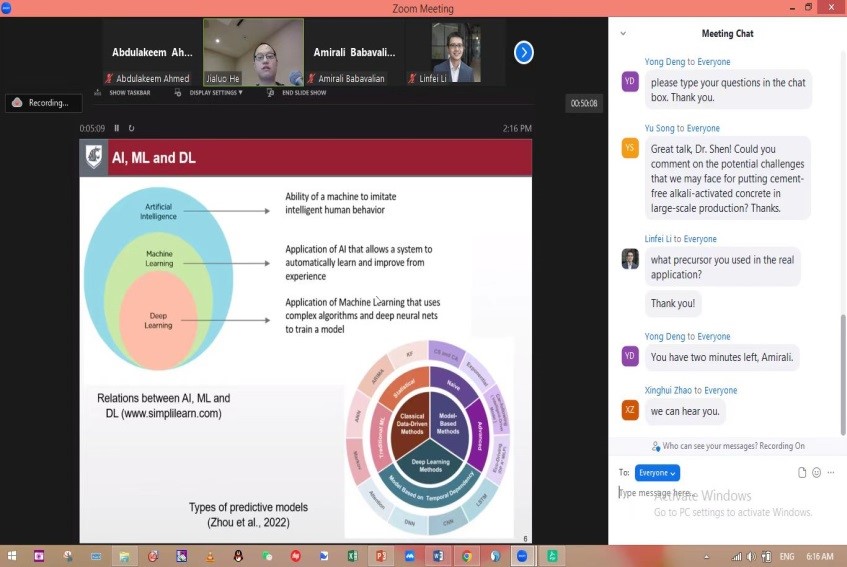
Task: Show the next participants with the arrow
Action: click(x=523, y=52)
